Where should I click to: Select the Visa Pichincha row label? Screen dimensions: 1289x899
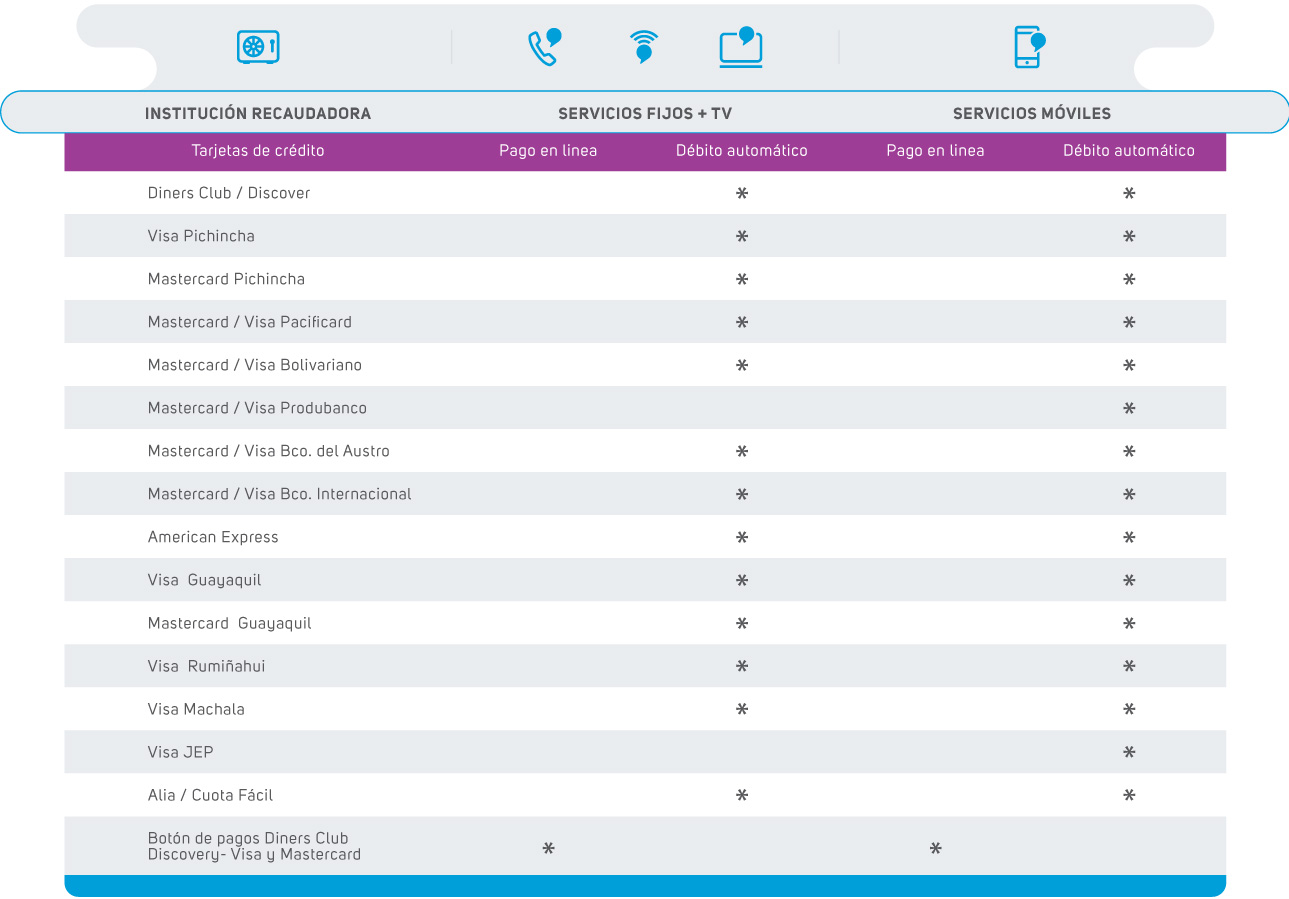pyautogui.click(x=201, y=236)
